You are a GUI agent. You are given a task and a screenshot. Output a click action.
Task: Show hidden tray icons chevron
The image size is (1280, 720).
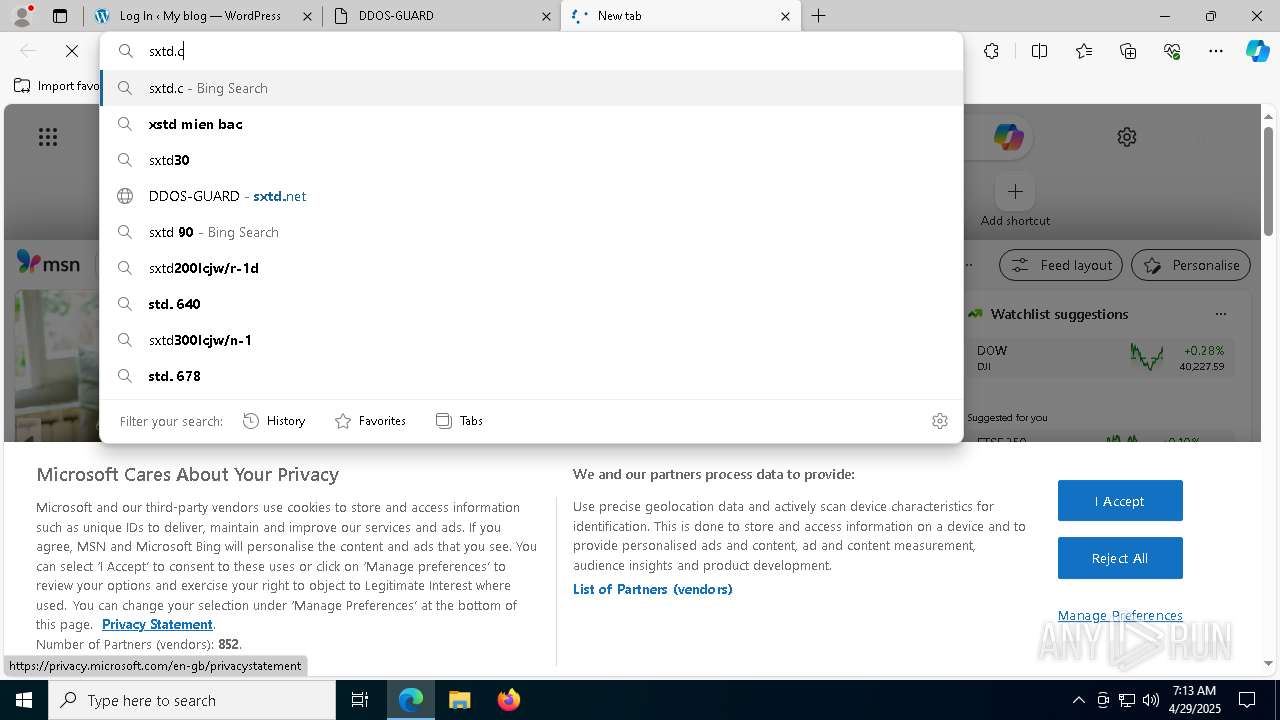click(1078, 700)
